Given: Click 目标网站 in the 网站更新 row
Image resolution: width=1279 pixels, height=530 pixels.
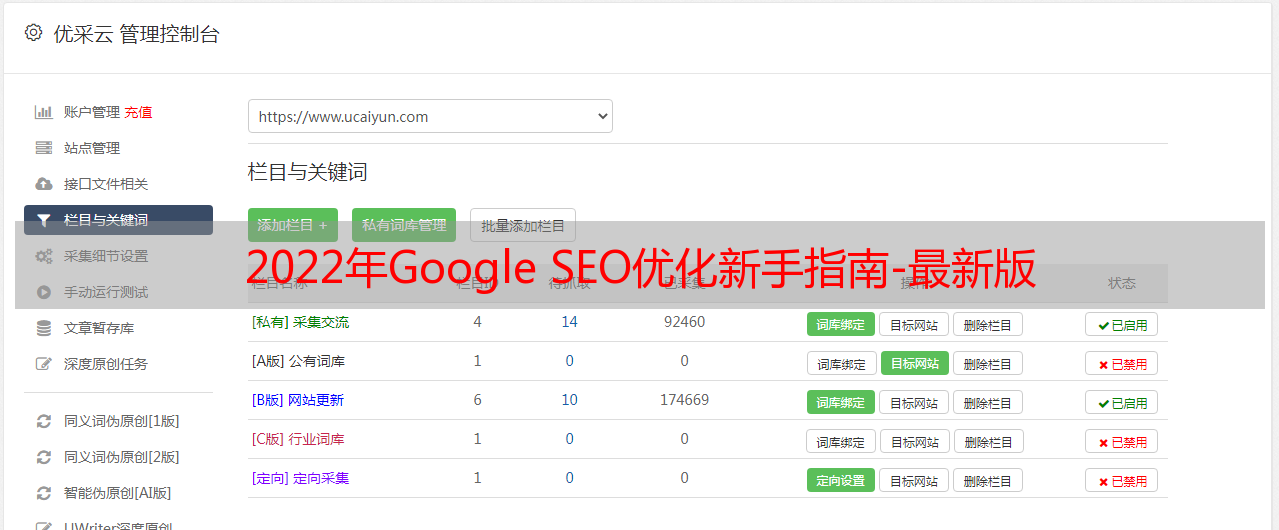Looking at the screenshot, I should 914,402.
